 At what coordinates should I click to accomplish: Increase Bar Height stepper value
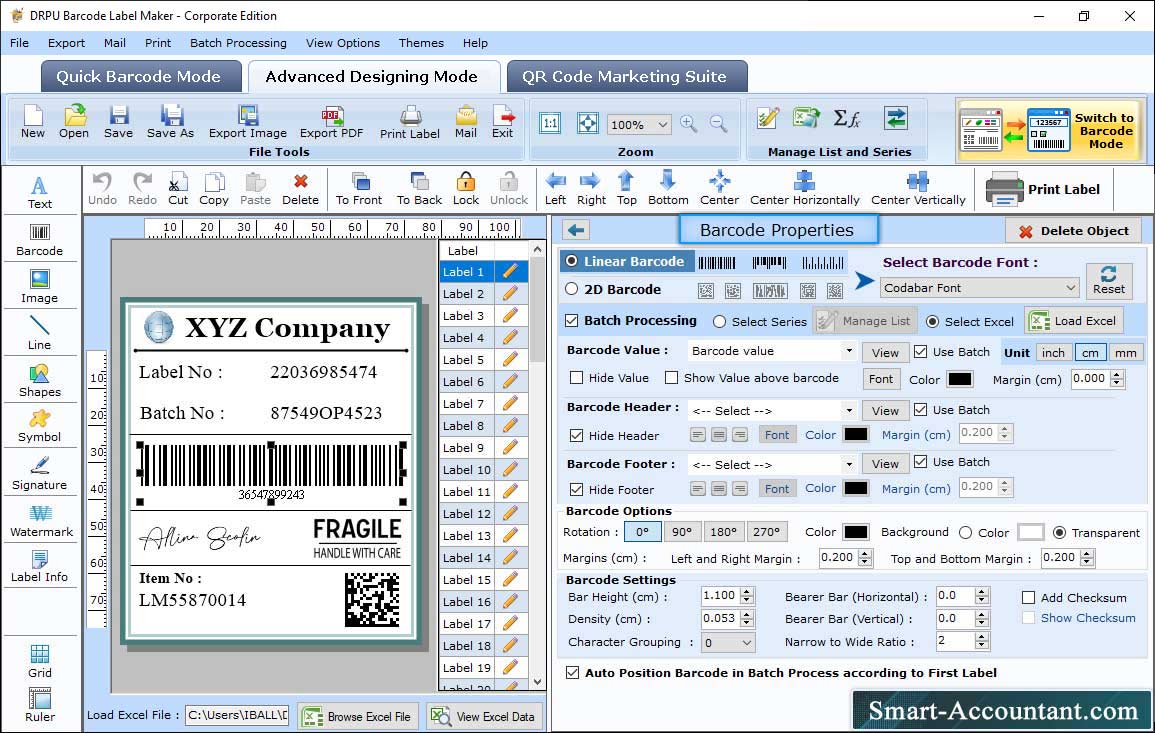pos(747,592)
